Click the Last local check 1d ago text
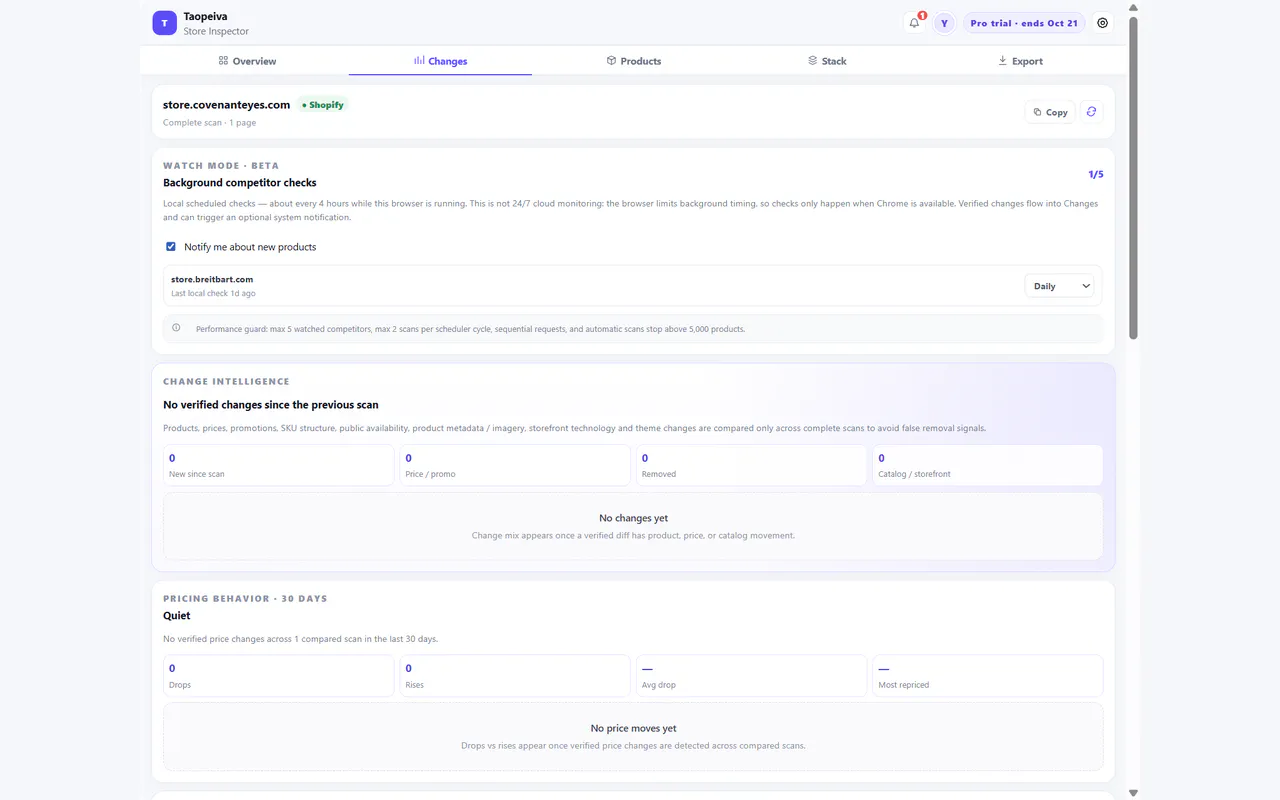Viewport: 1280px width, 800px height. [213, 294]
